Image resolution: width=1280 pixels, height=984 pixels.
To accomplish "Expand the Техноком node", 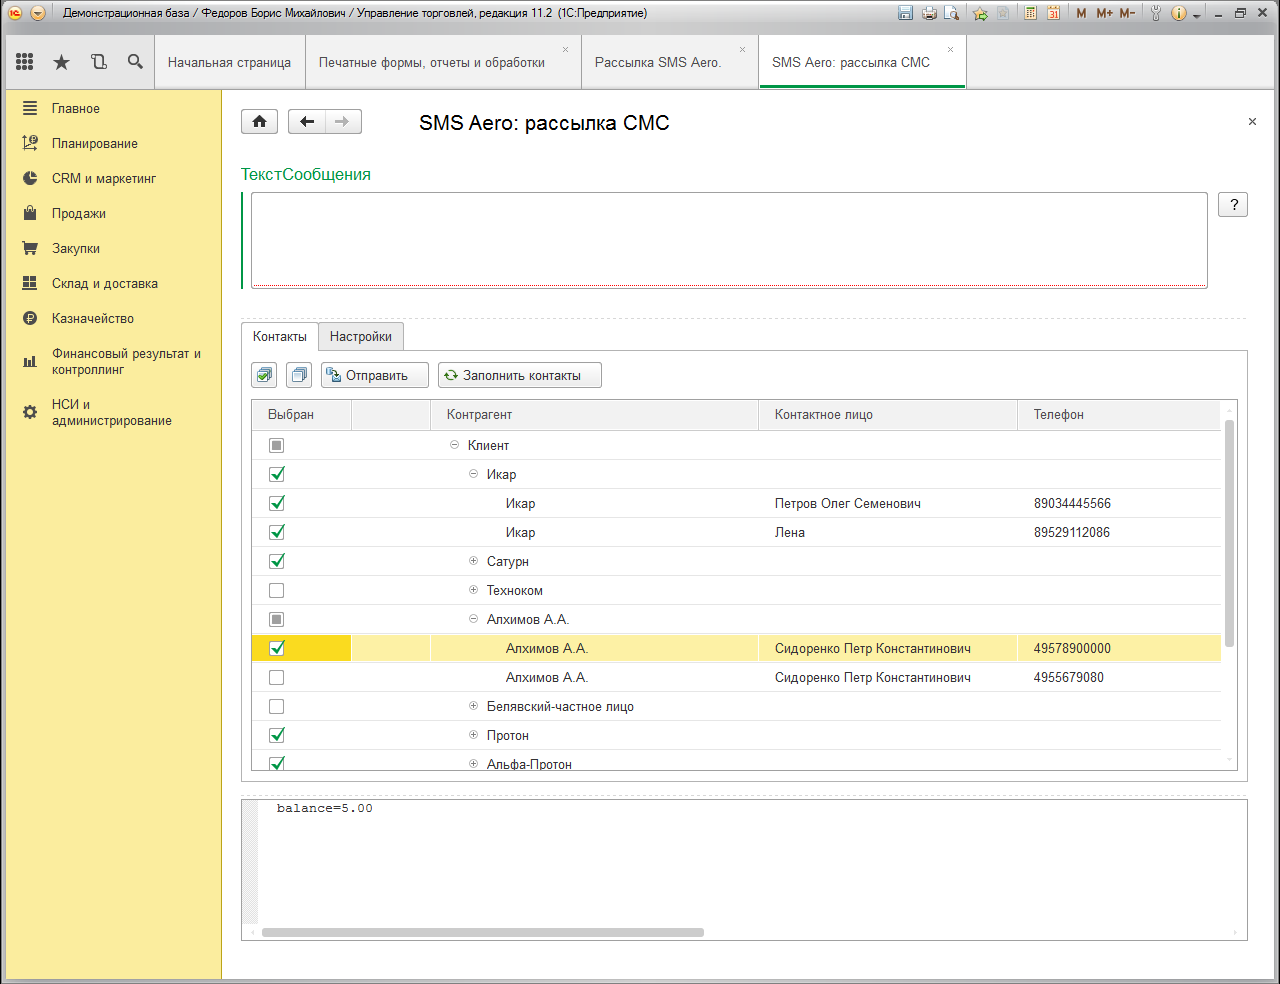I will (474, 590).
